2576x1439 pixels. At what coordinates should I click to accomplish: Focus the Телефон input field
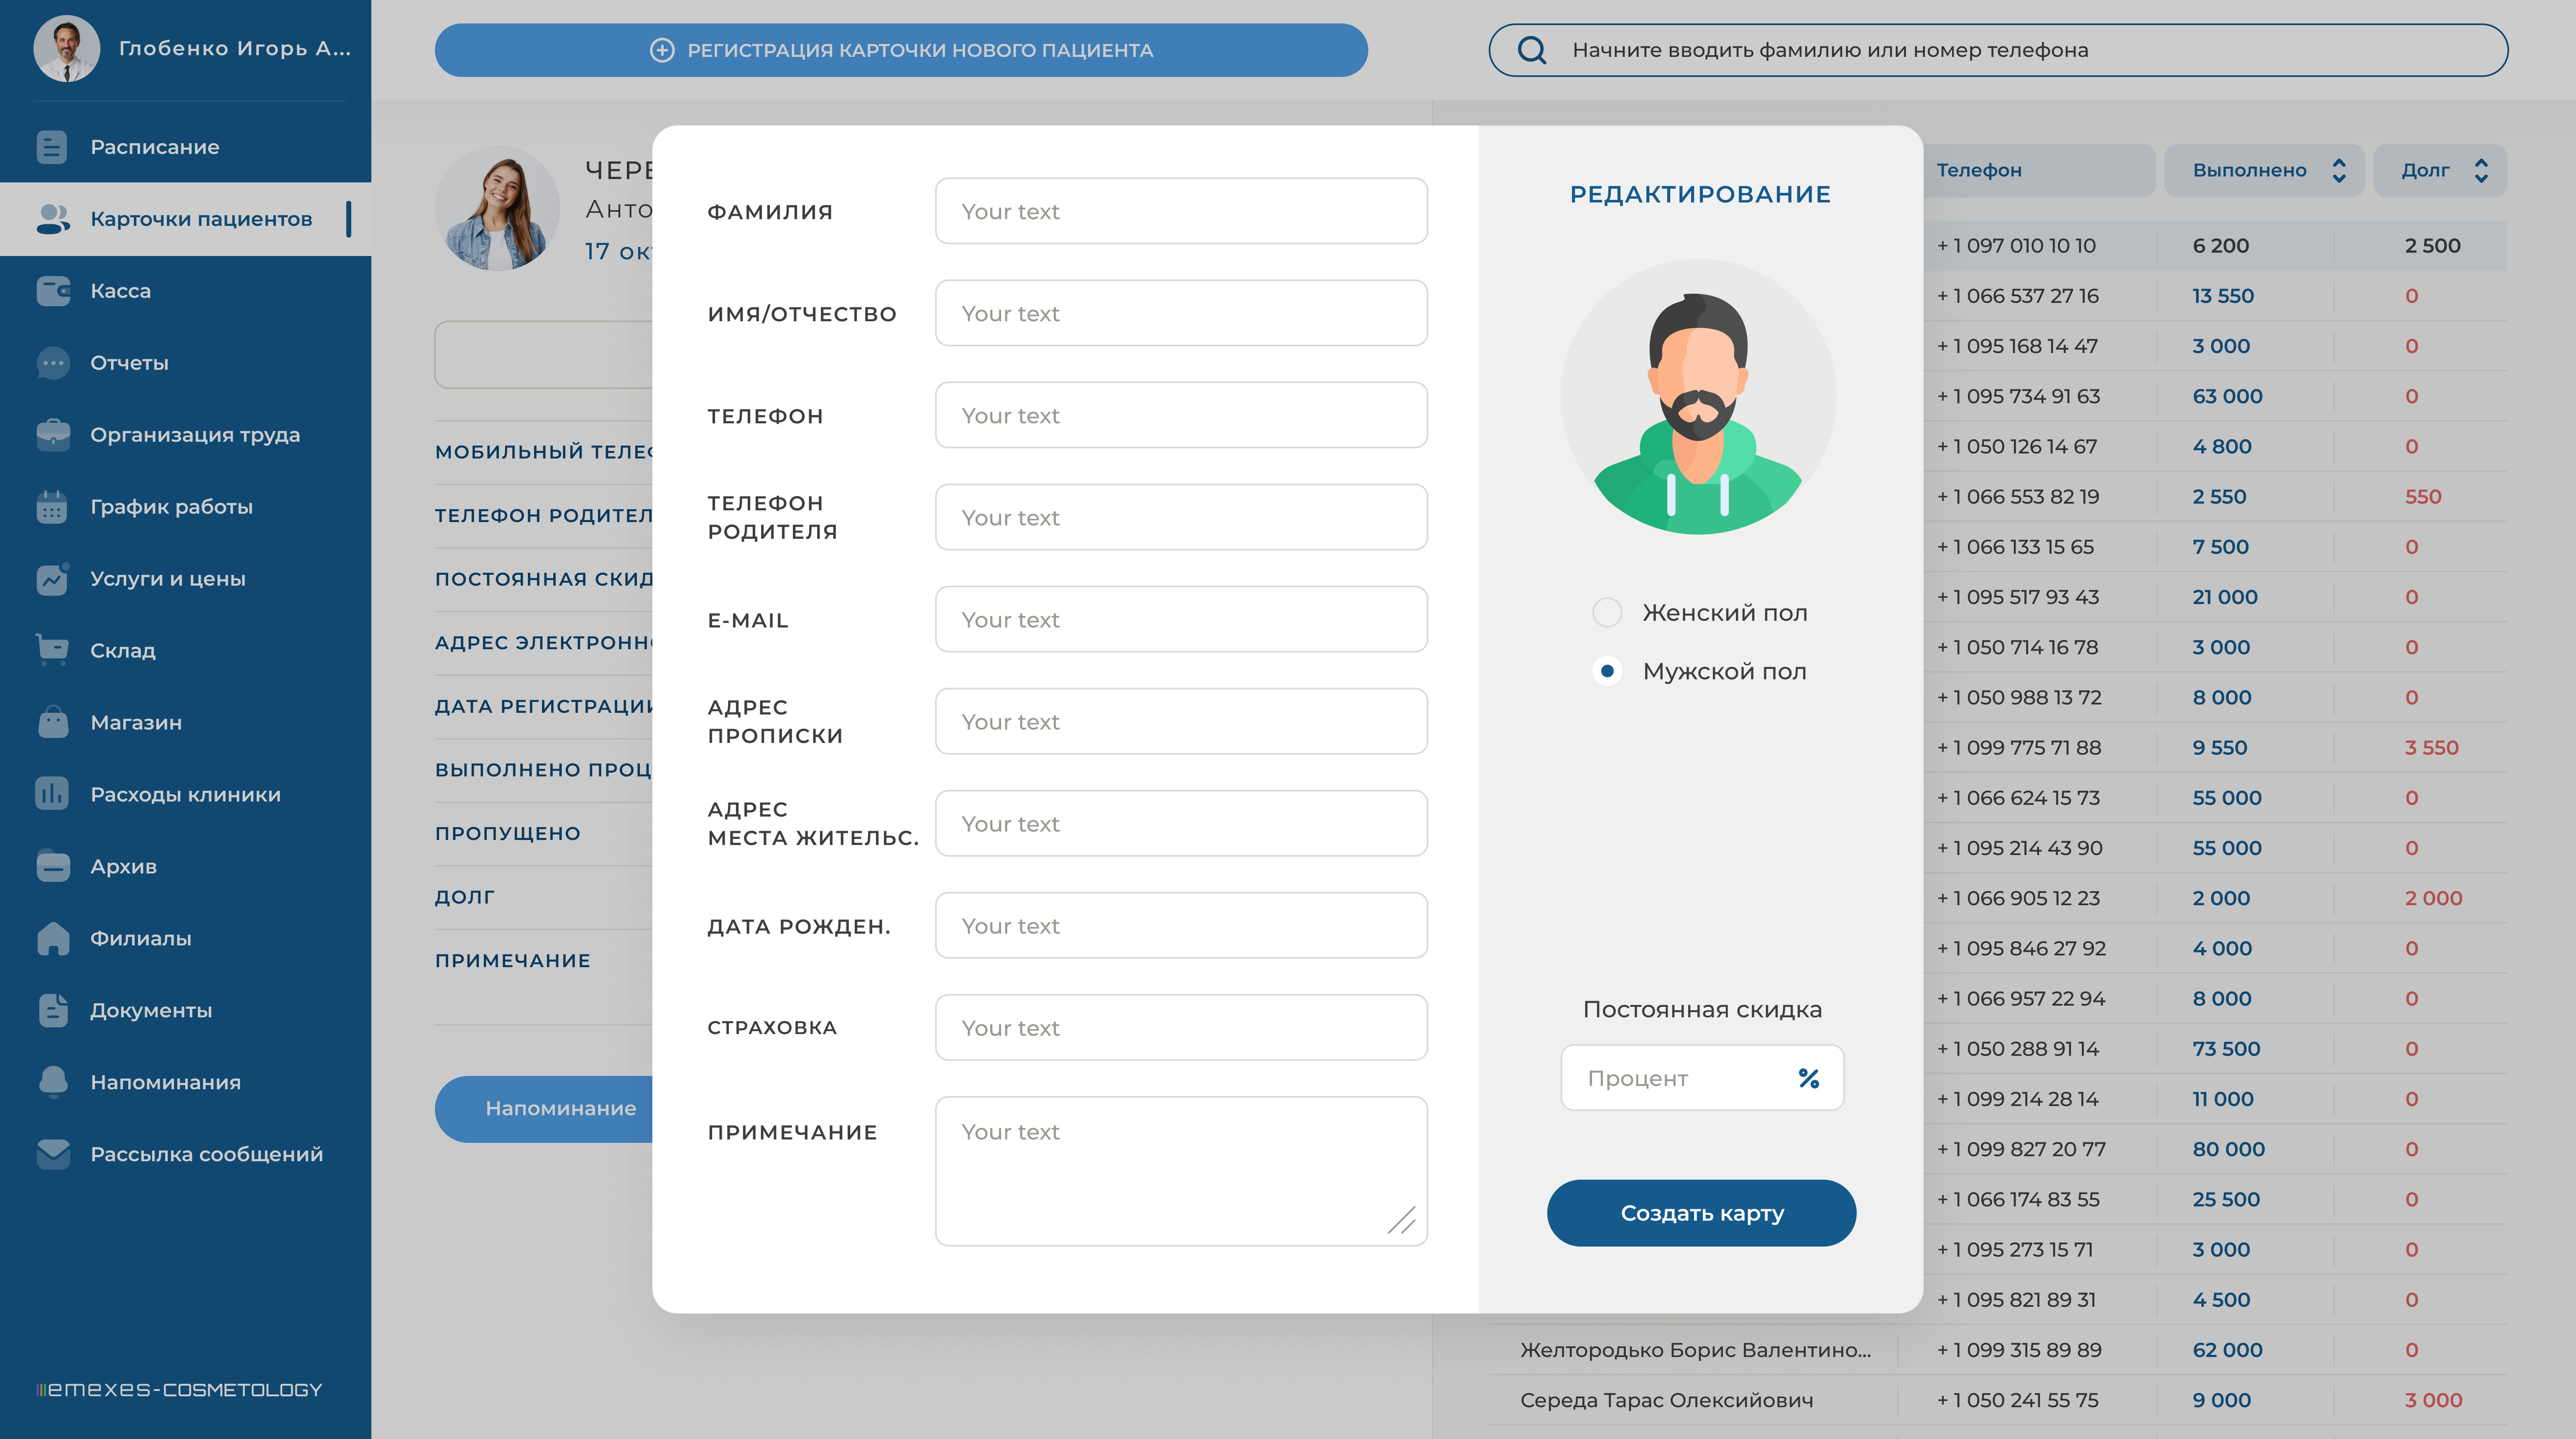pos(1181,415)
